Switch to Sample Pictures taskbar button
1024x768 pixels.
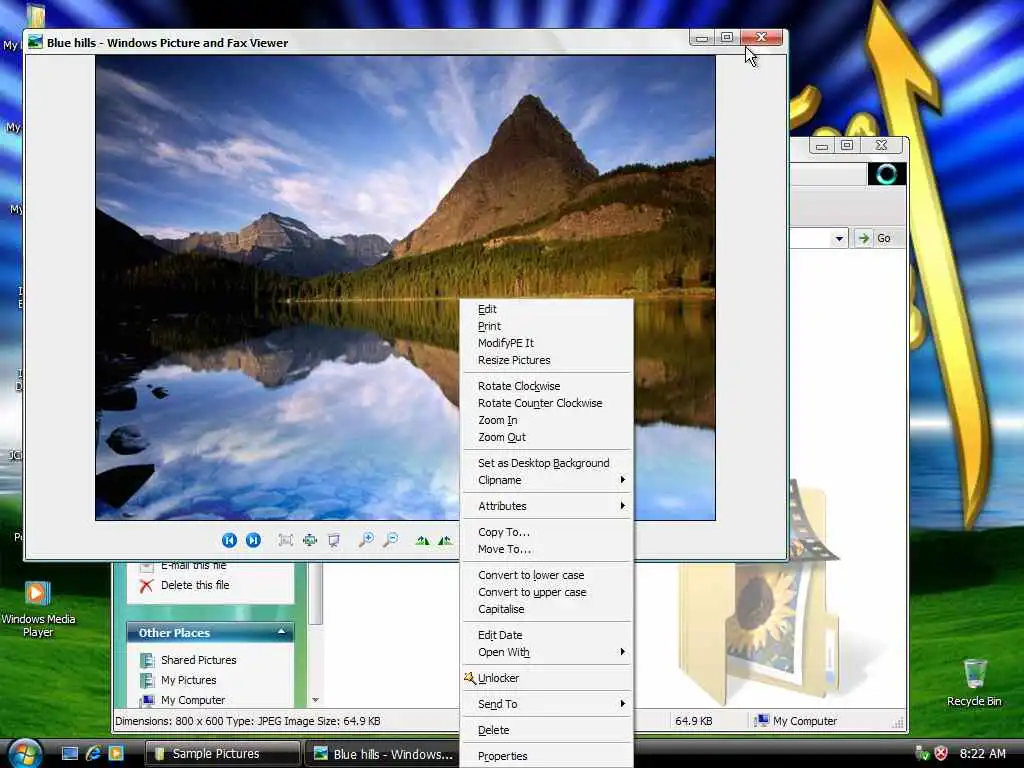pyautogui.click(x=221, y=754)
